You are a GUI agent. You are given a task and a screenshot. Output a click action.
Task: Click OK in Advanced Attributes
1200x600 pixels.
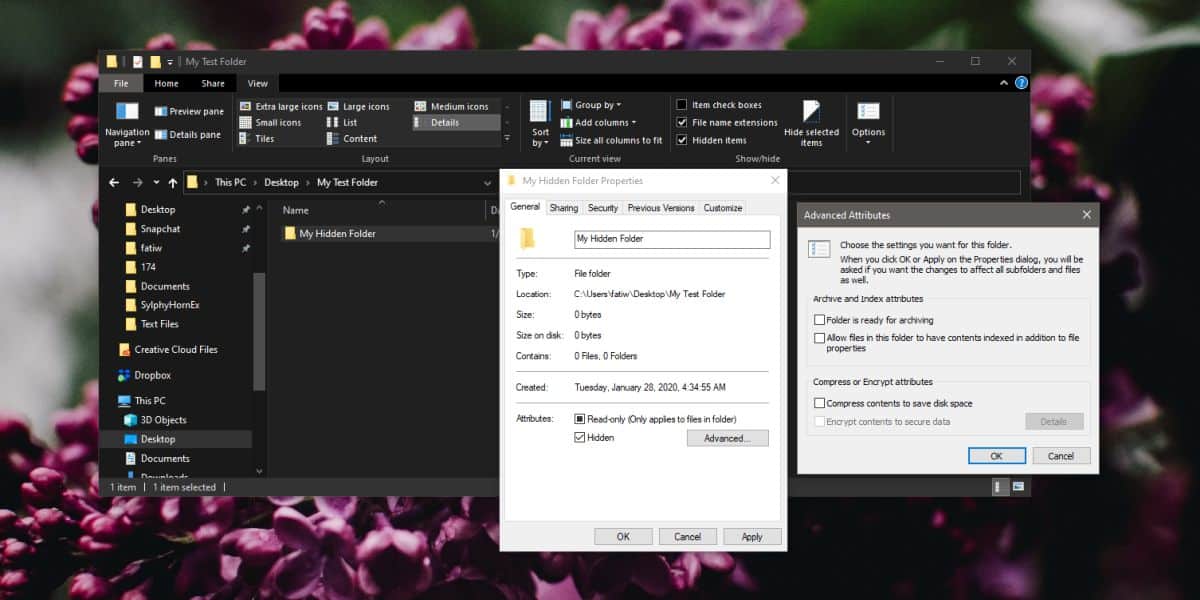997,456
